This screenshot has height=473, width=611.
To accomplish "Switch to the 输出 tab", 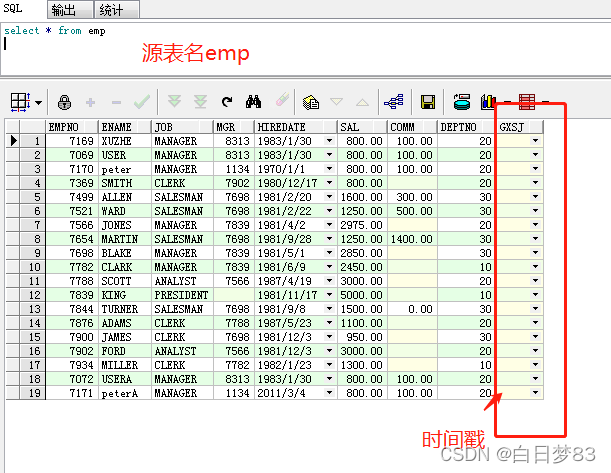I will (70, 10).
